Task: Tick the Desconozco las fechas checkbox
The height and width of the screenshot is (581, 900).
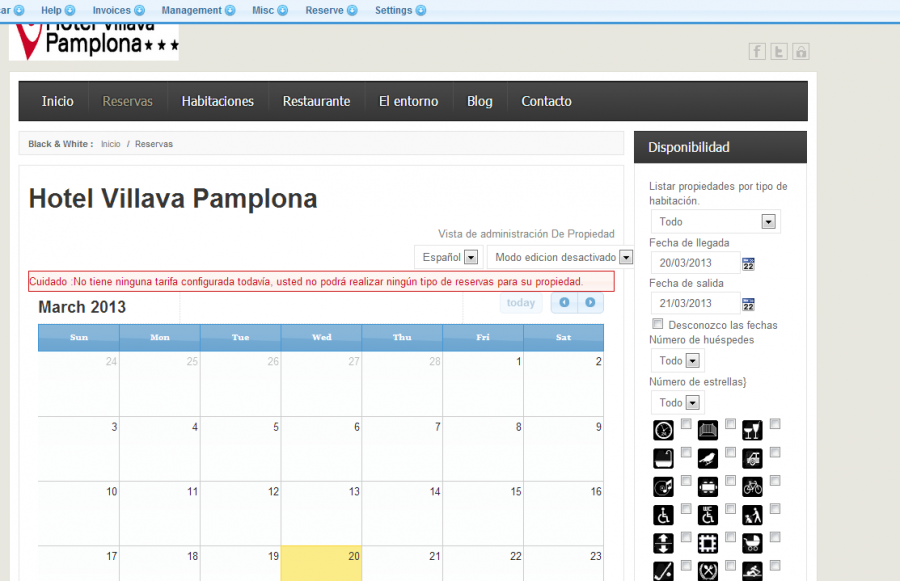Action: pos(658,324)
